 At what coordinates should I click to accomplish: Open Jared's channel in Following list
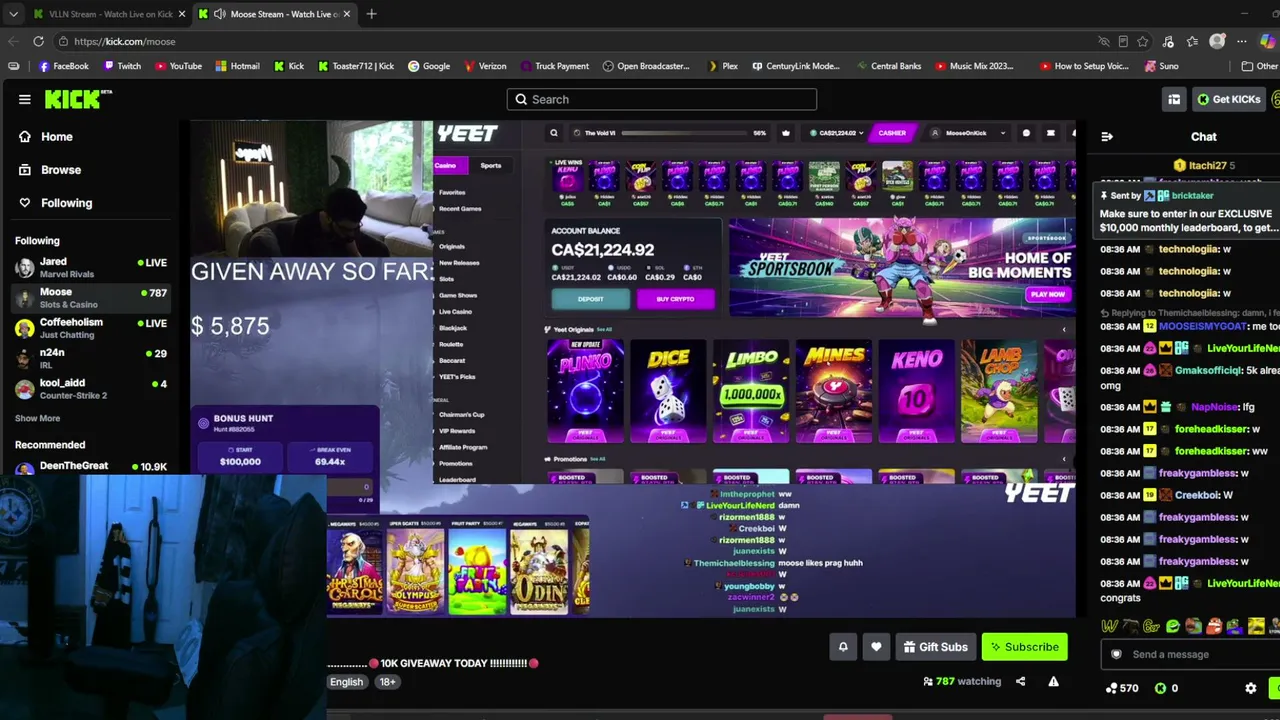[90, 267]
